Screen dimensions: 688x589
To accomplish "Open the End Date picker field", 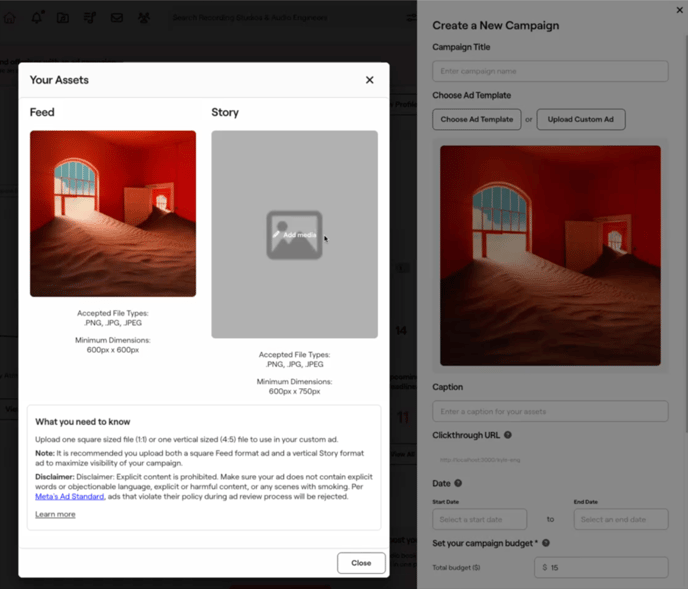I will [x=620, y=519].
